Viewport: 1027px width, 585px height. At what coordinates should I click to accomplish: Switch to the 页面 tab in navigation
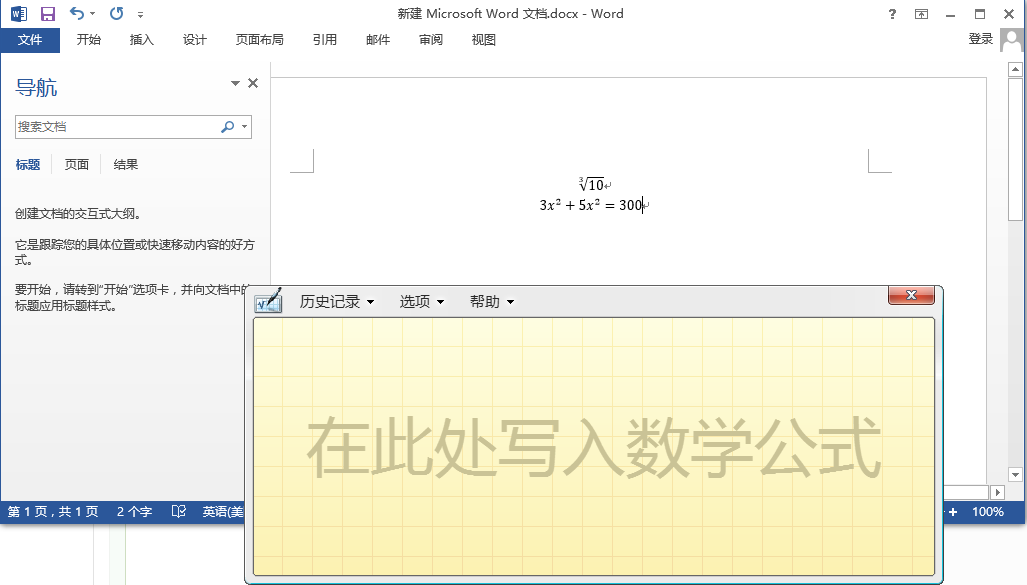point(77,165)
